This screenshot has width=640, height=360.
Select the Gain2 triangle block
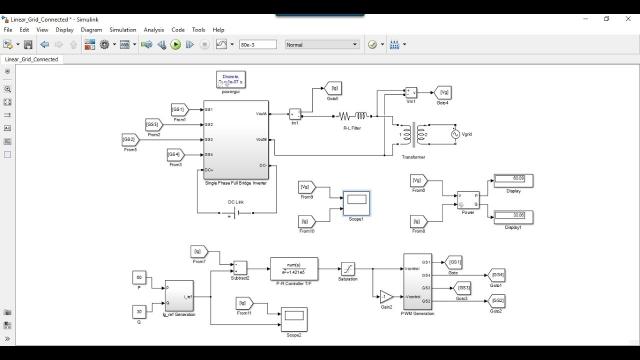tap(387, 297)
